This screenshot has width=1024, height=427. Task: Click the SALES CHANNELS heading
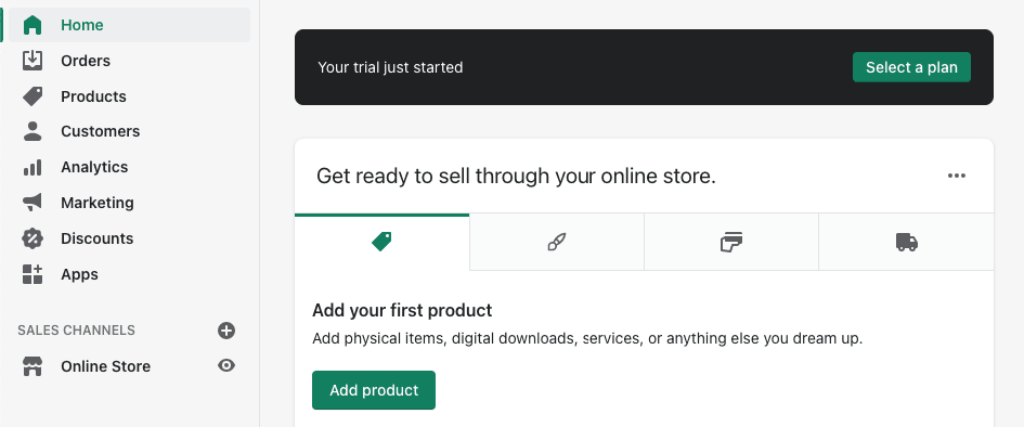click(76, 330)
